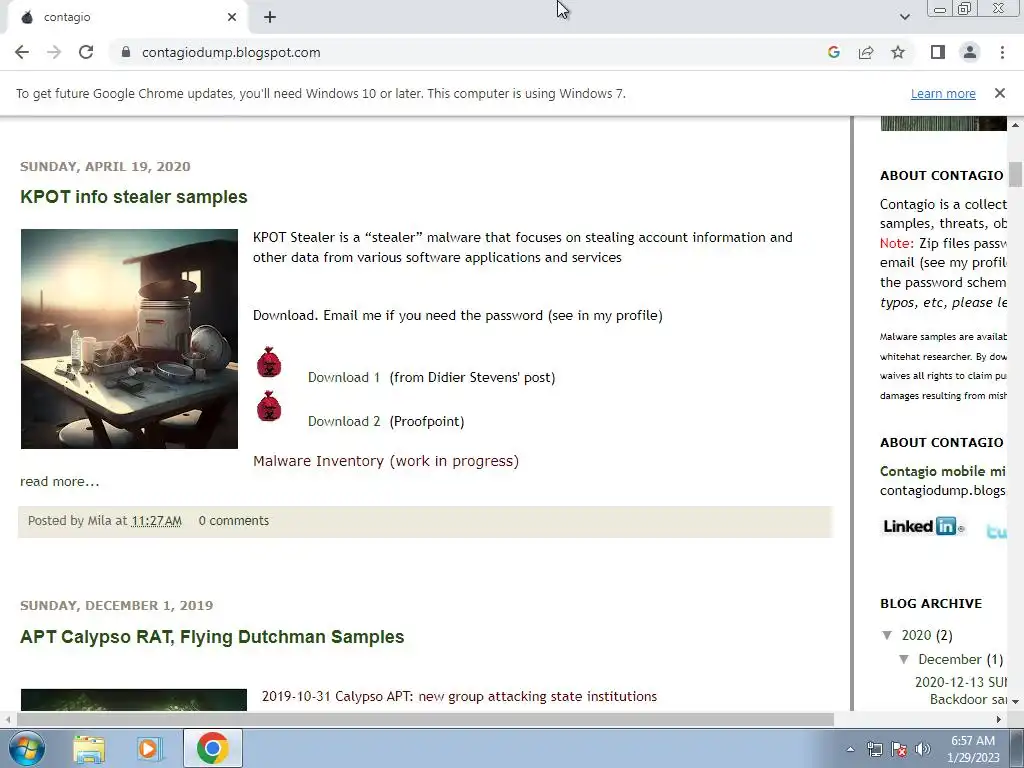Click the sidebar scroll down arrow
Screen dimensions: 1024x768
[1015, 701]
